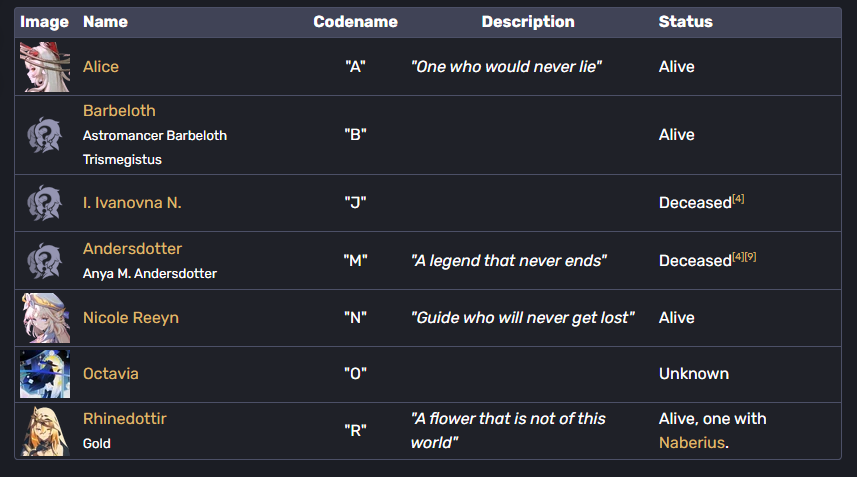Click the Status column header
This screenshot has width=857, height=477.
coord(686,22)
